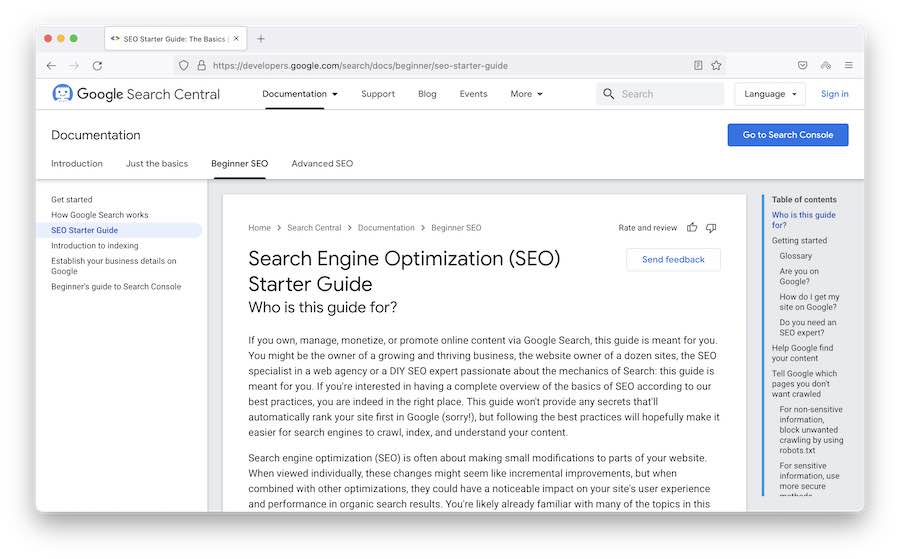This screenshot has height=559, width=900.
Task: Click Go to Search Console button
Action: (788, 135)
